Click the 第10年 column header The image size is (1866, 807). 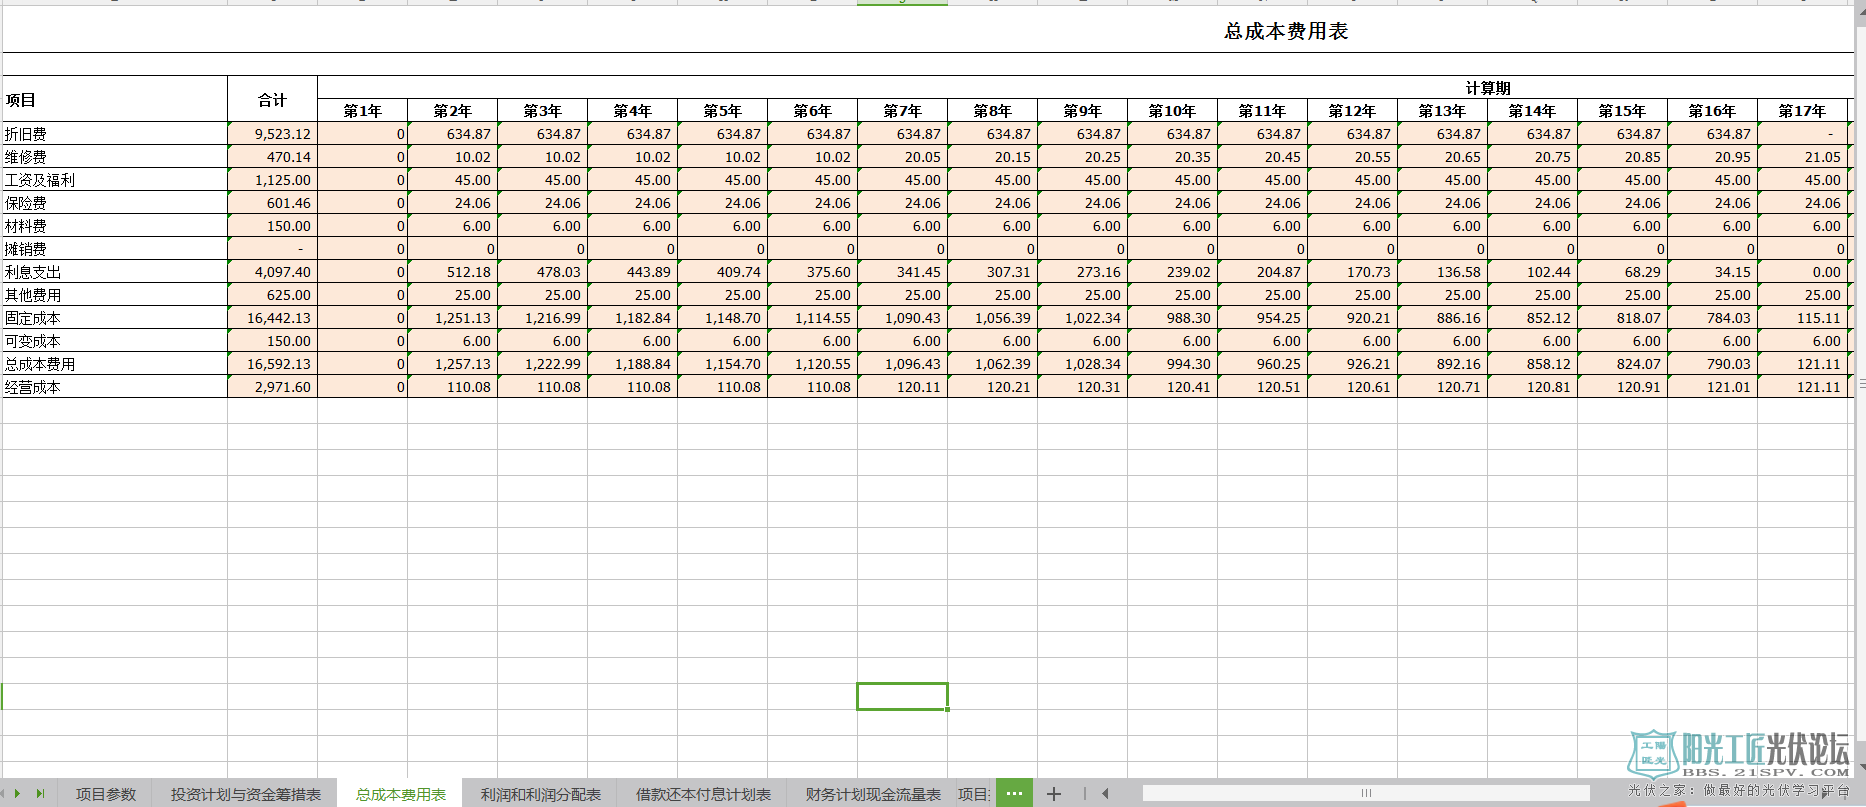[x=1172, y=111]
